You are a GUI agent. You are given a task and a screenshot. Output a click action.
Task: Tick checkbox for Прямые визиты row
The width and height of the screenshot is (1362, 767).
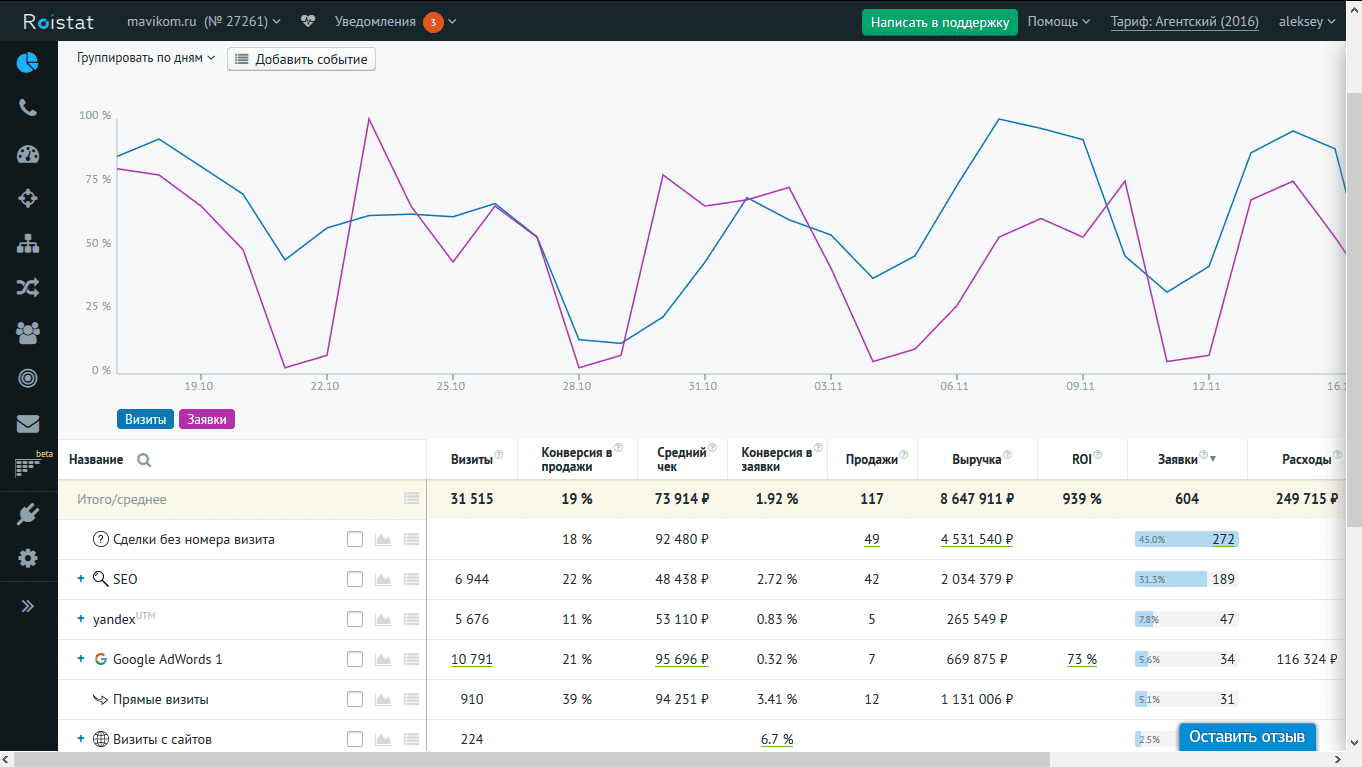pos(355,699)
